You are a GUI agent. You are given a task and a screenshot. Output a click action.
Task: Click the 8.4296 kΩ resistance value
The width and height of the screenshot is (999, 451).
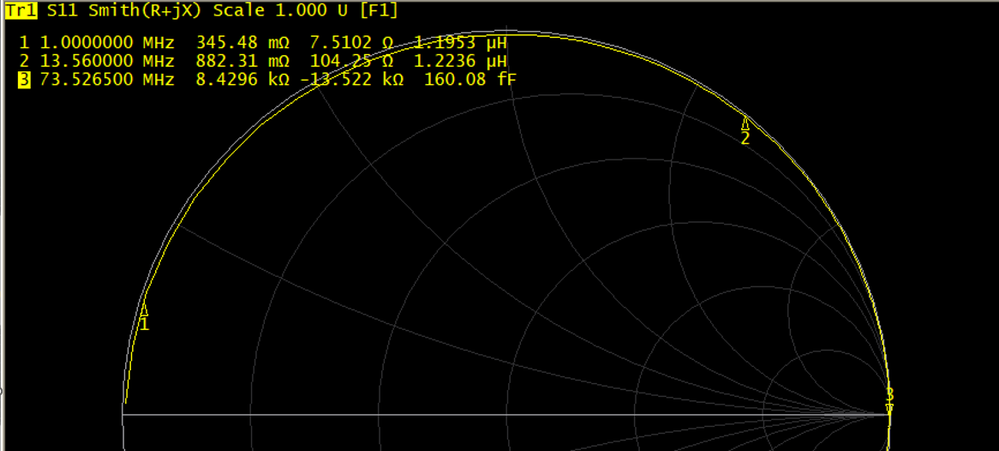tap(243, 80)
